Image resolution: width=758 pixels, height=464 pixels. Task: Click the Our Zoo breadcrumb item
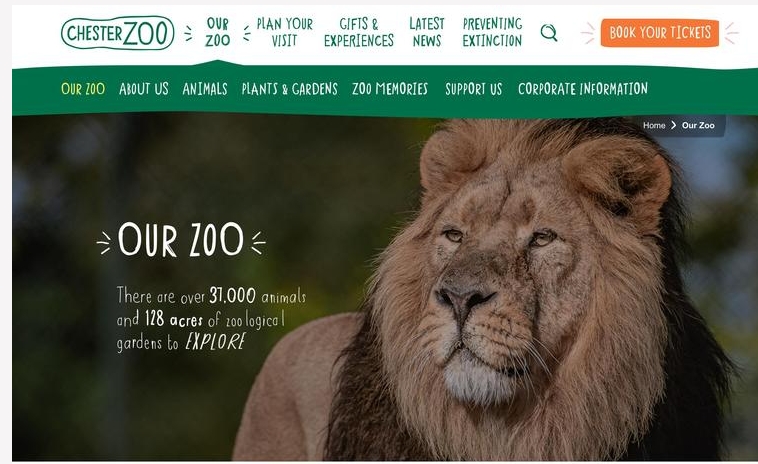[698, 125]
